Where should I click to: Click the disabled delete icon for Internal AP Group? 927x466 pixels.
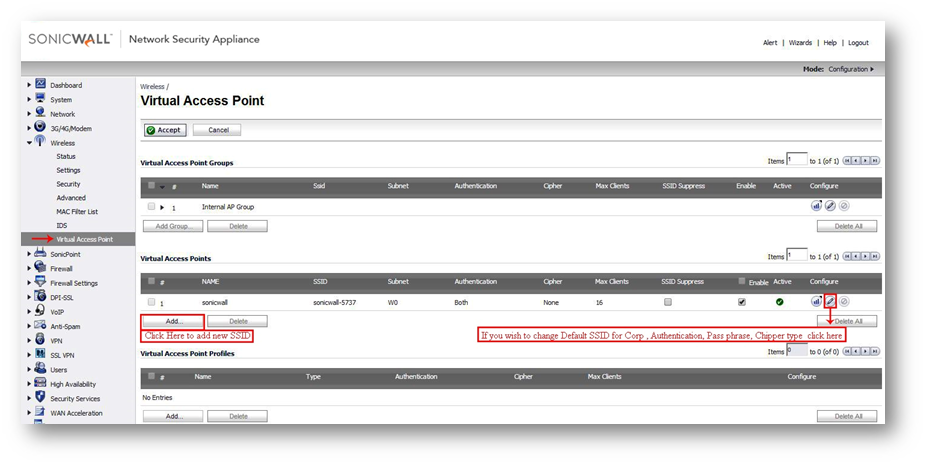pyautogui.click(x=844, y=206)
